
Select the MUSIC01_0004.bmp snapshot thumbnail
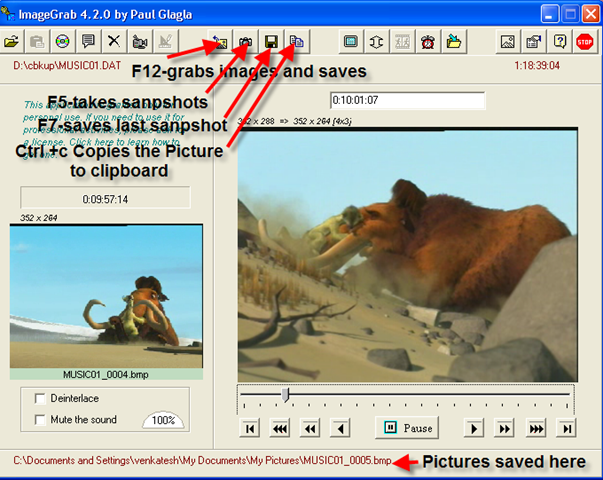106,297
